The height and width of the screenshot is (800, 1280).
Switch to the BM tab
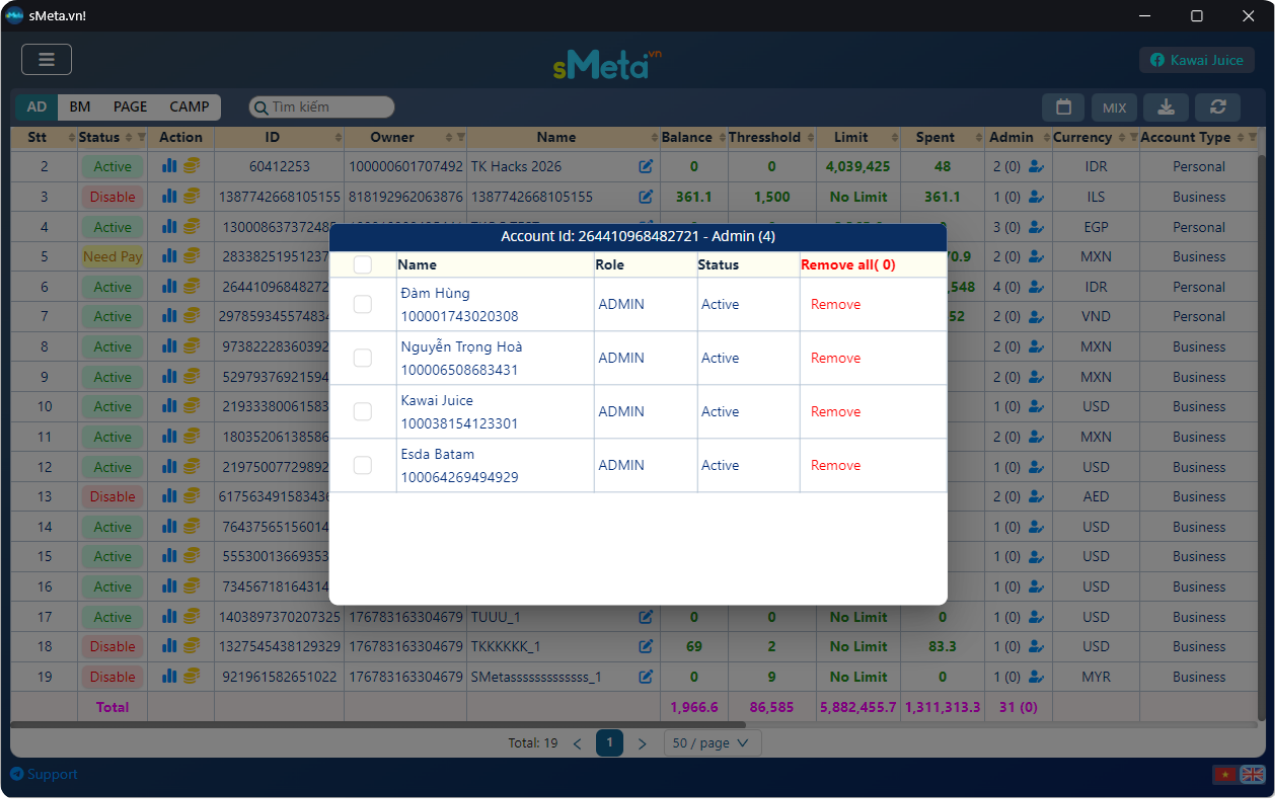(x=80, y=107)
